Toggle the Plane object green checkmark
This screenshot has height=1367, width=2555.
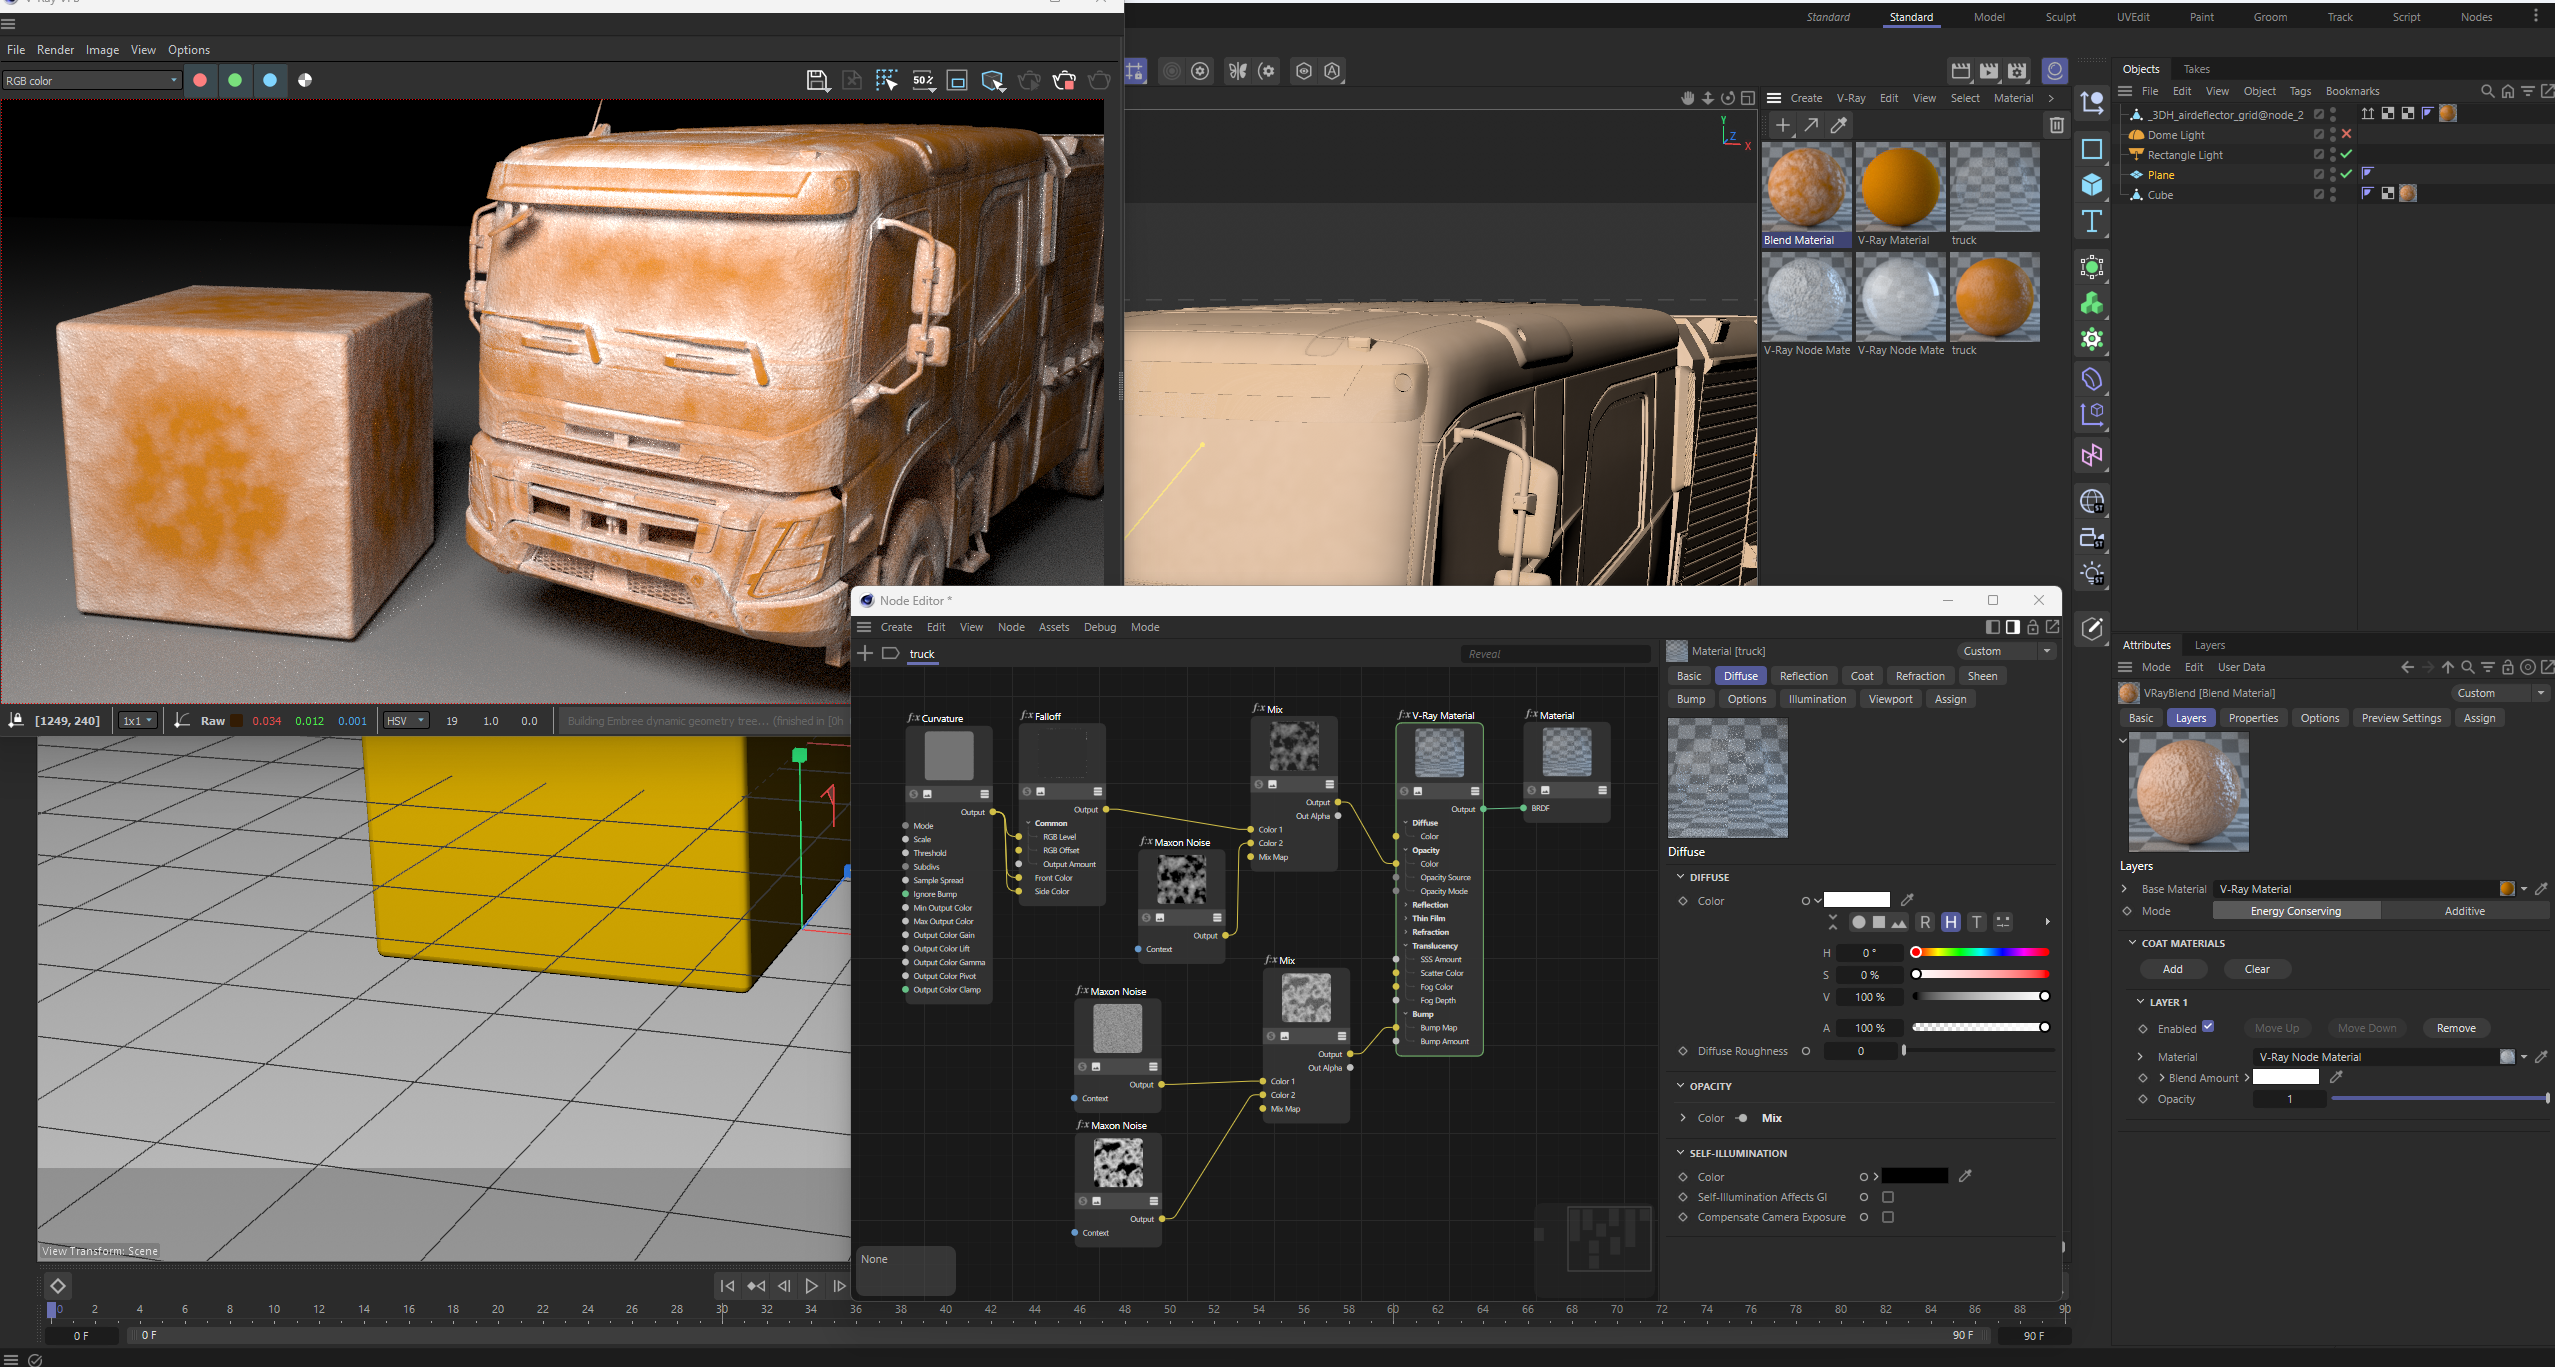point(2346,174)
